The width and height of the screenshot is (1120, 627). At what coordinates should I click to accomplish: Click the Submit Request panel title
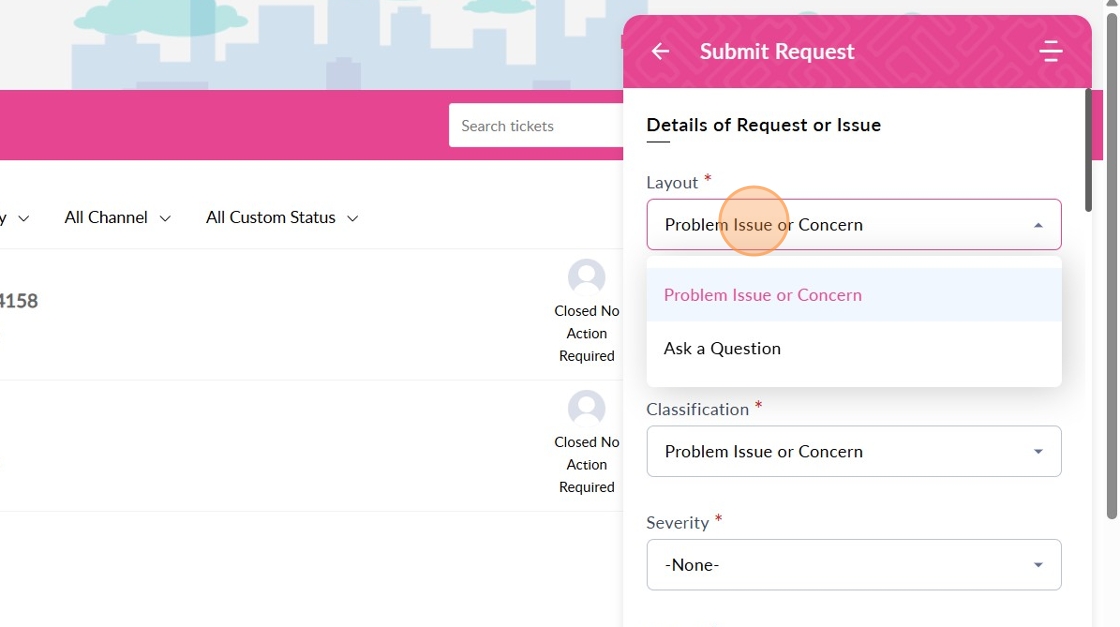coord(777,51)
